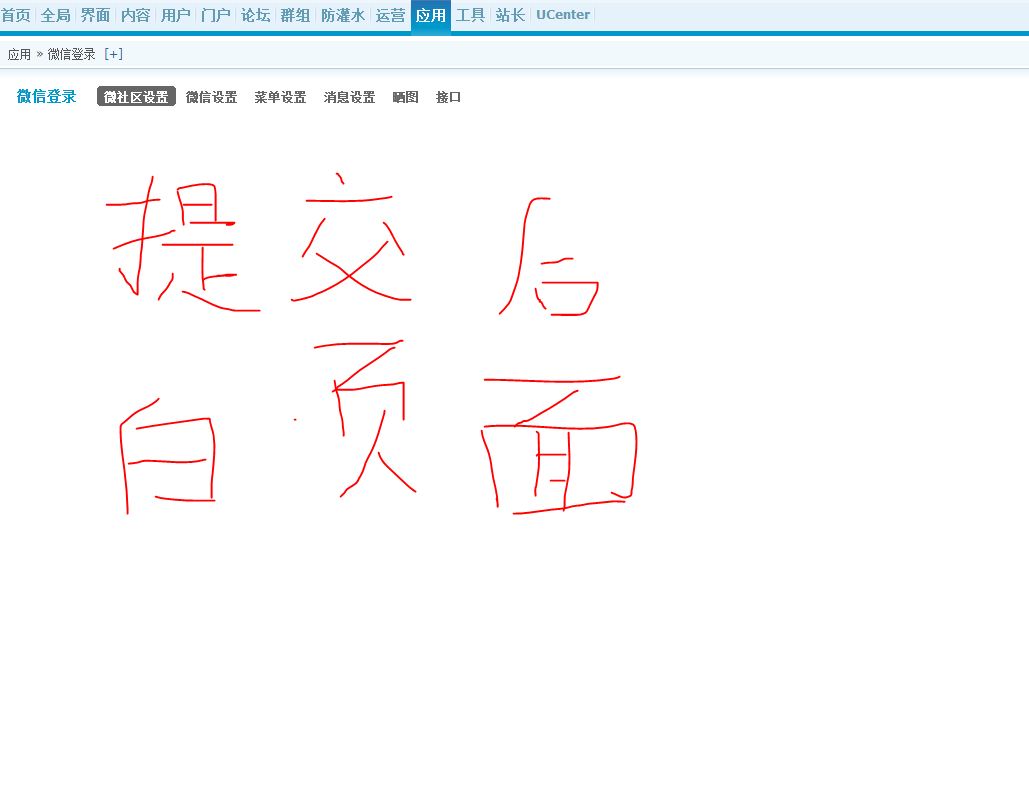Switch to the 菜单设置 tab
The image size is (1029, 804).
click(x=280, y=97)
